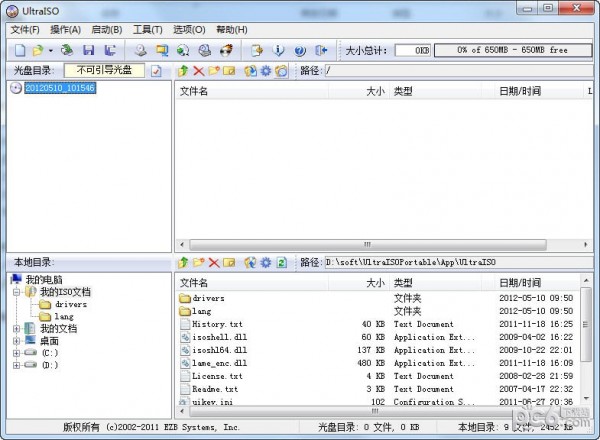
Task: Click the Open CD/DVD disc icon
Action: [67, 50]
